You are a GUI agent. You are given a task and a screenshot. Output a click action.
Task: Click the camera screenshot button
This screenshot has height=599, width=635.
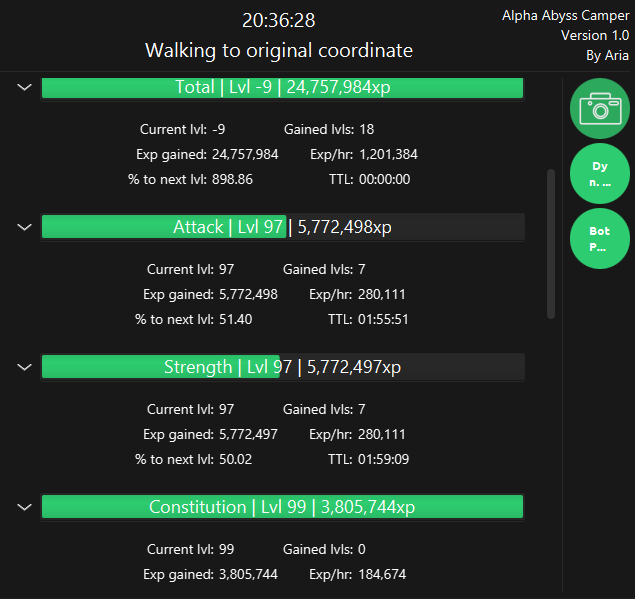599,108
